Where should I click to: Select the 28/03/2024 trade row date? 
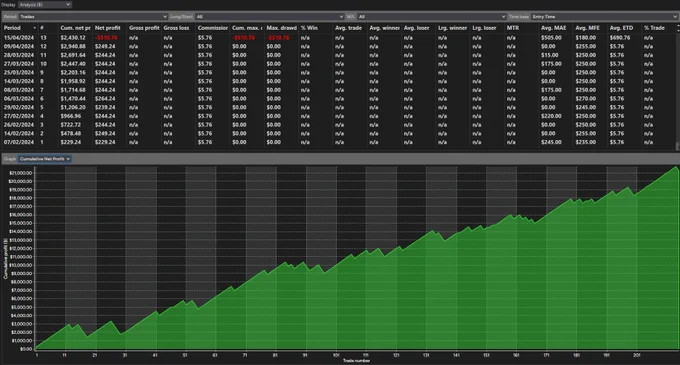click(19, 55)
